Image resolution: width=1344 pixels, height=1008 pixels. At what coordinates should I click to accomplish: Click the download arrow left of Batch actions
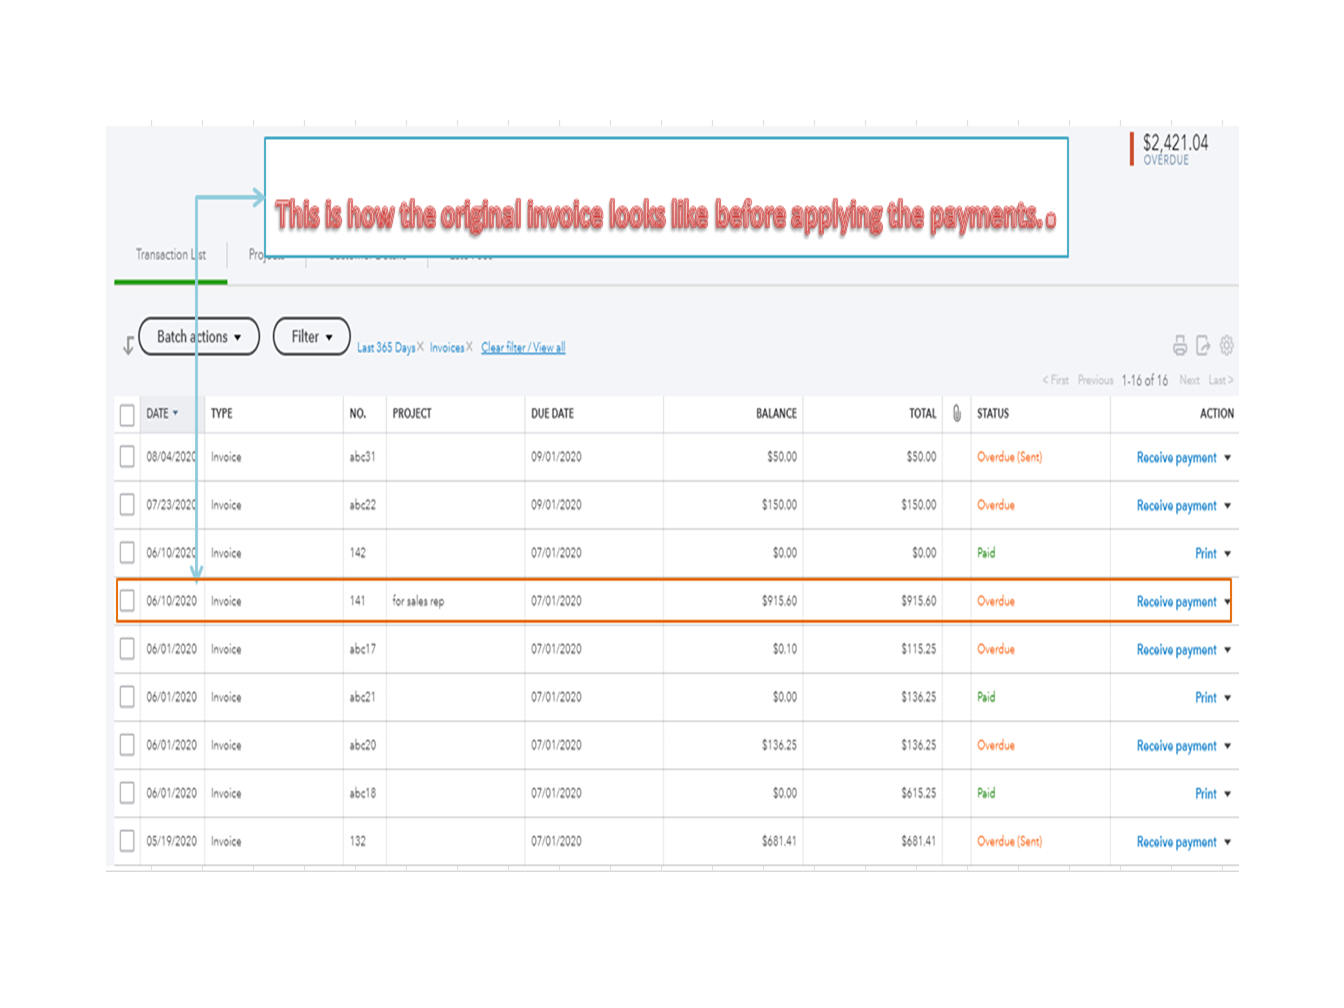(x=127, y=344)
